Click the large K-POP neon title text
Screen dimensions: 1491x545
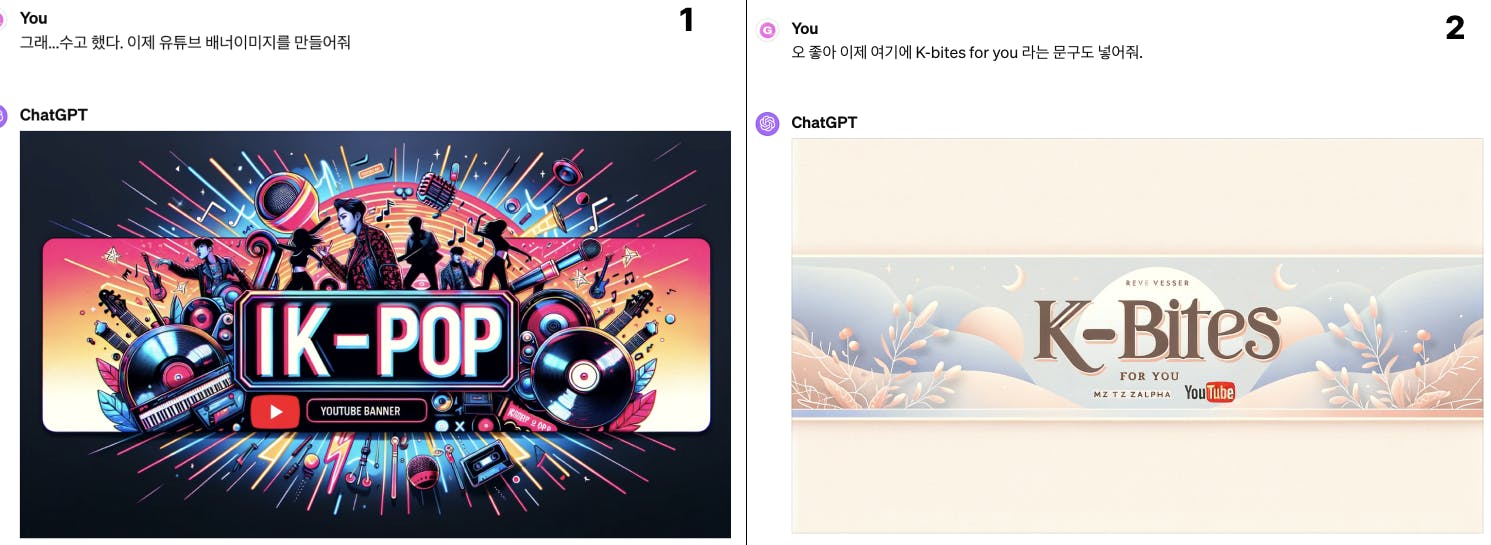tap(376, 338)
